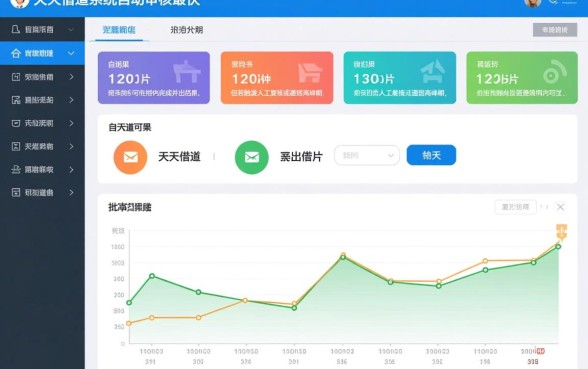Viewport: 588px width, 369px height.
Task: Click the inbox tray icon in the sidebar
Action: (x=16, y=123)
